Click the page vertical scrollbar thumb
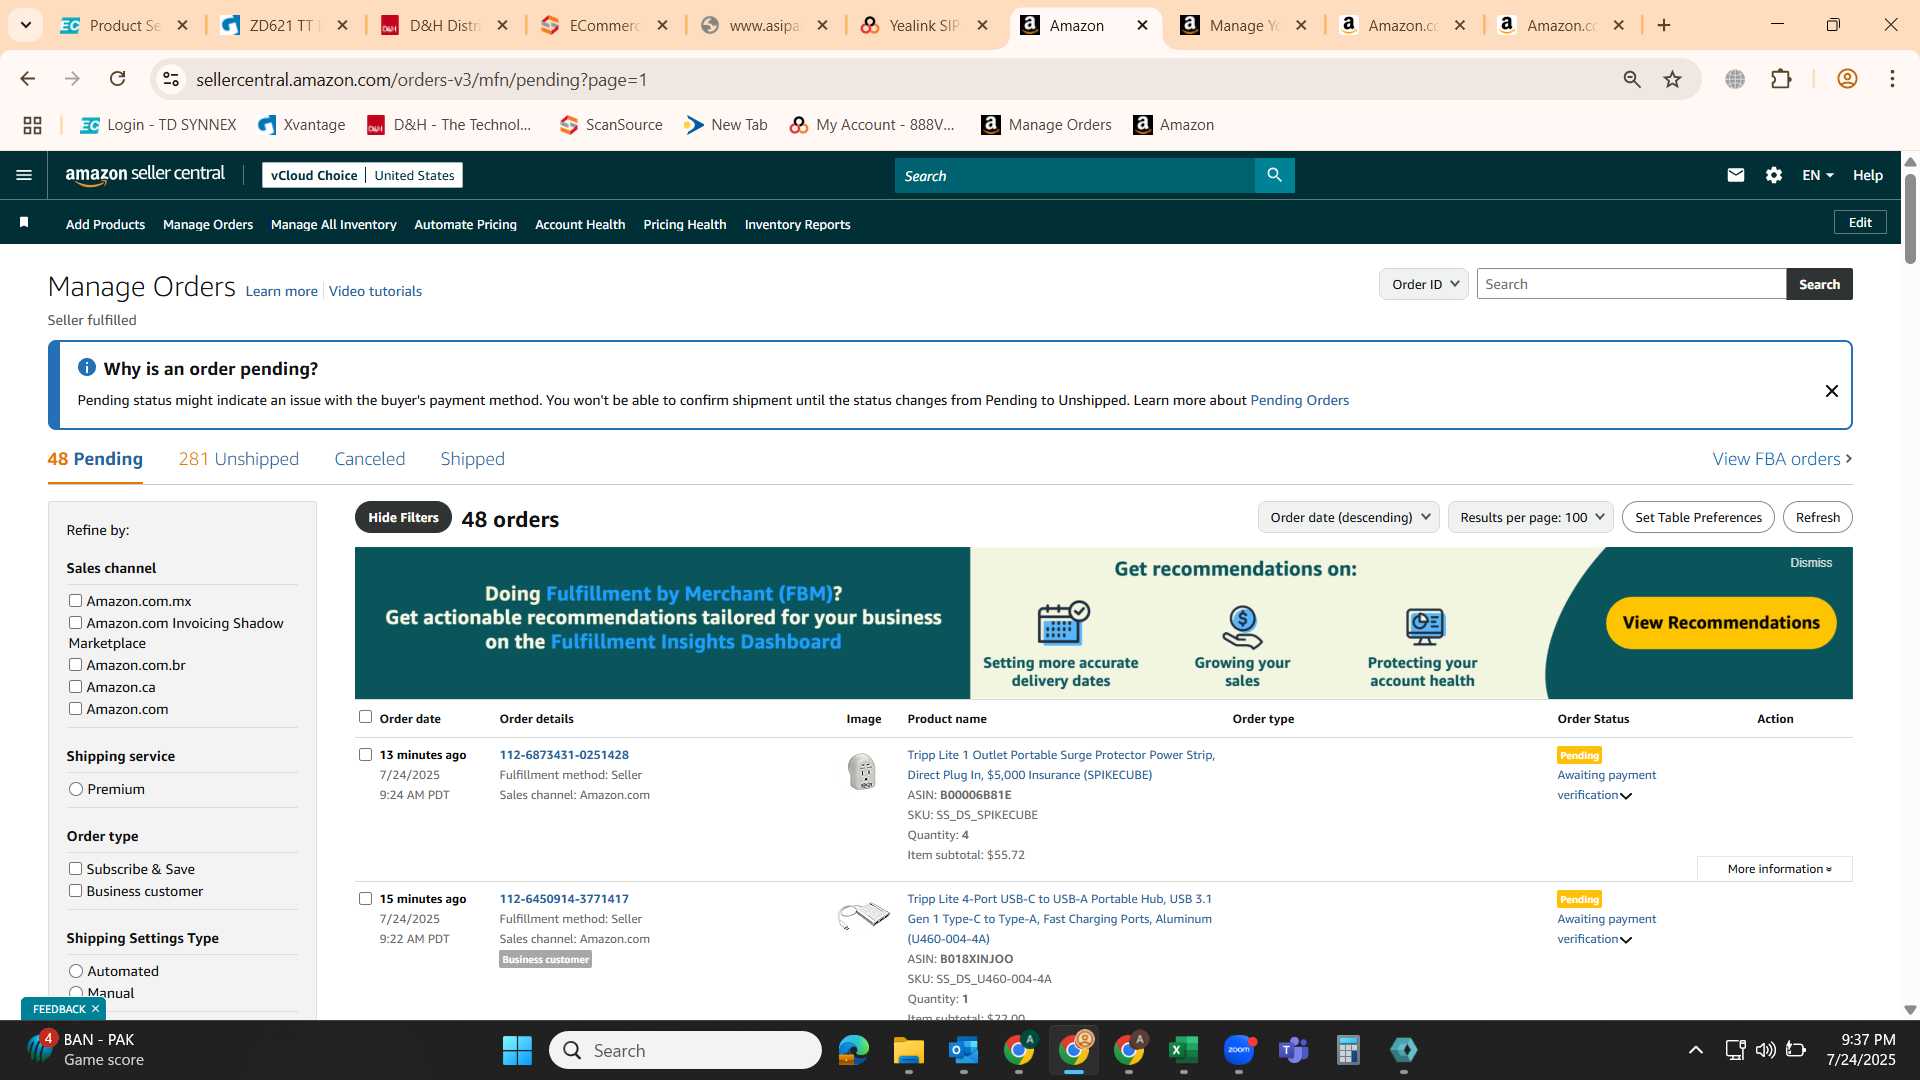Screen dimensions: 1920x1080 [x=1910, y=218]
